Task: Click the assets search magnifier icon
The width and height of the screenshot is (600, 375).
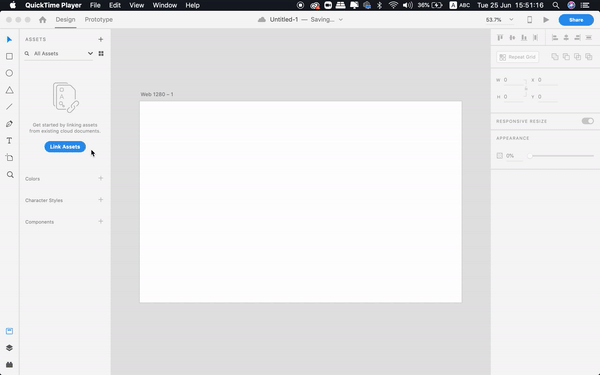Action: [x=27, y=54]
